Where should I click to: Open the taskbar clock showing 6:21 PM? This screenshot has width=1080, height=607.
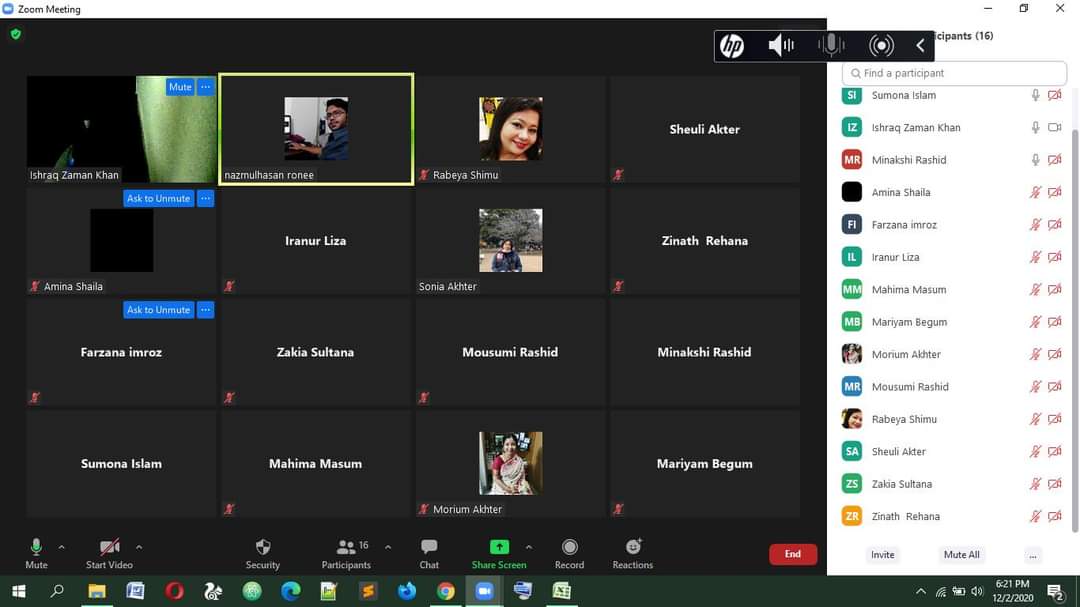coord(1012,591)
